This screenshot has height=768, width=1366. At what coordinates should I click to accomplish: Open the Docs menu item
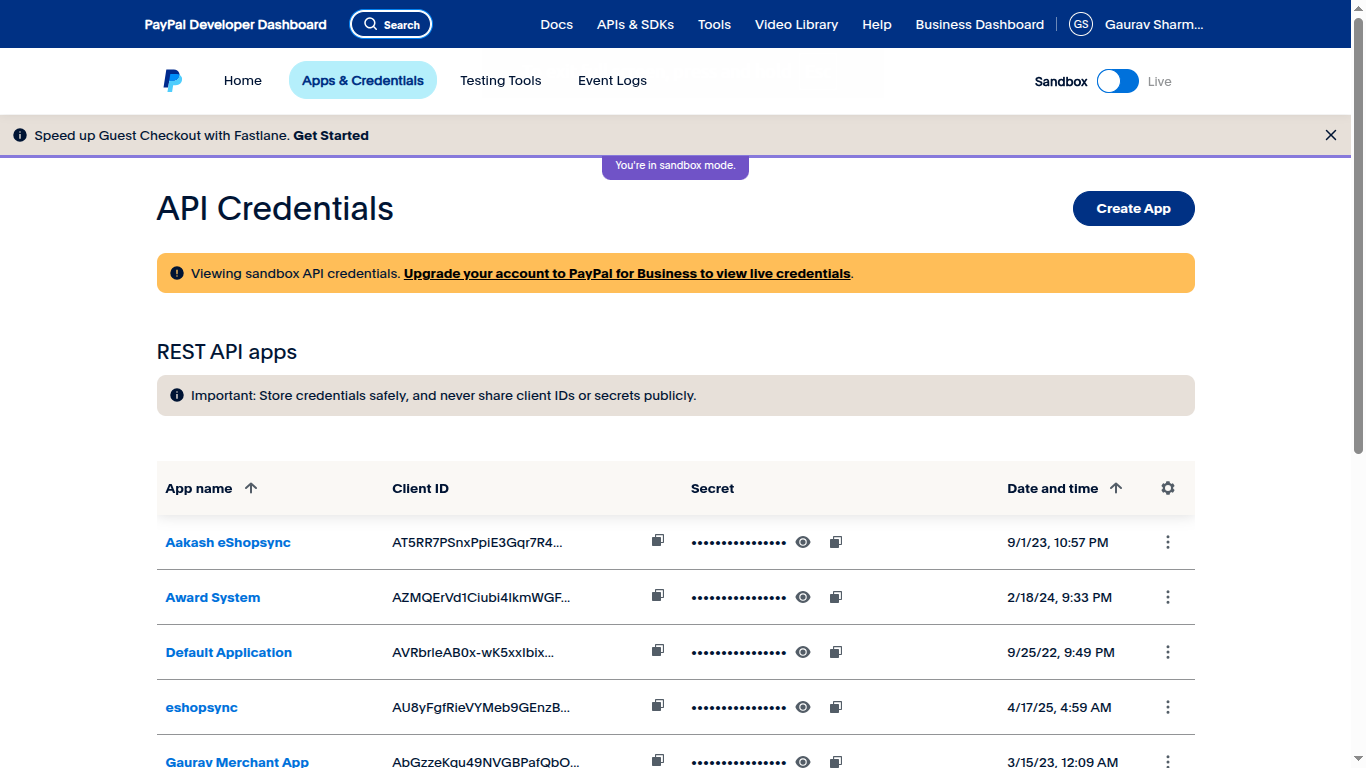556,24
